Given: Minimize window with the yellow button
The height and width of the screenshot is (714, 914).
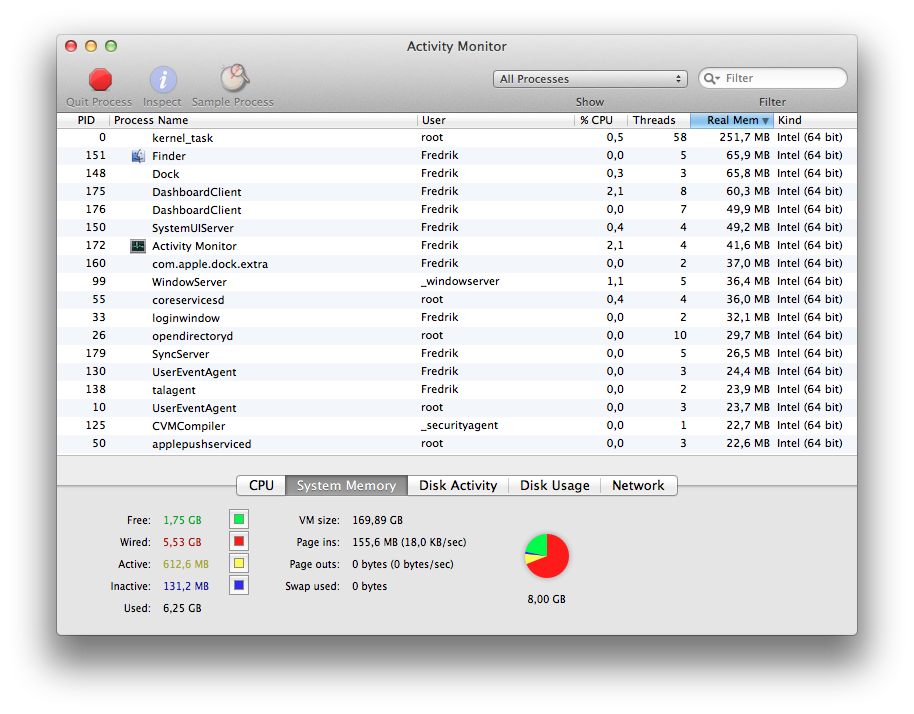Looking at the screenshot, I should coord(91,46).
